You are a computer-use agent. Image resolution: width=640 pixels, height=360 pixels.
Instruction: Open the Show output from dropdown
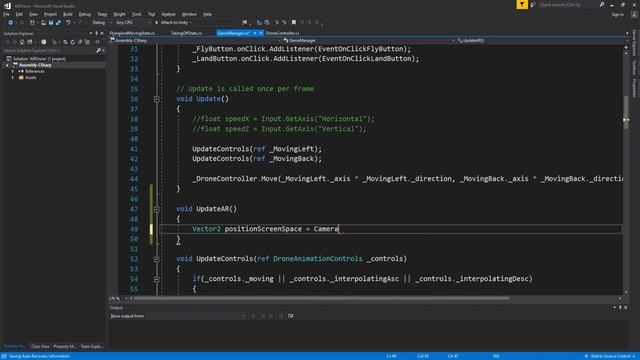coord(196,316)
